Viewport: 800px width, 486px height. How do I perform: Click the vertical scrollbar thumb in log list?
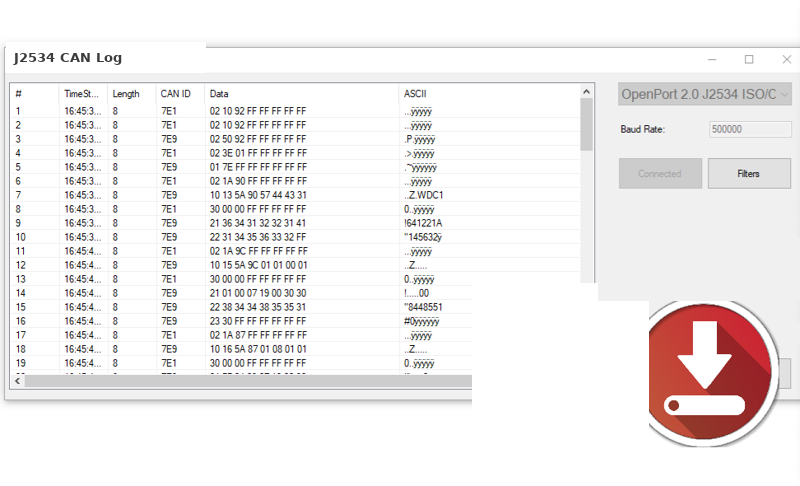pyautogui.click(x=586, y=125)
